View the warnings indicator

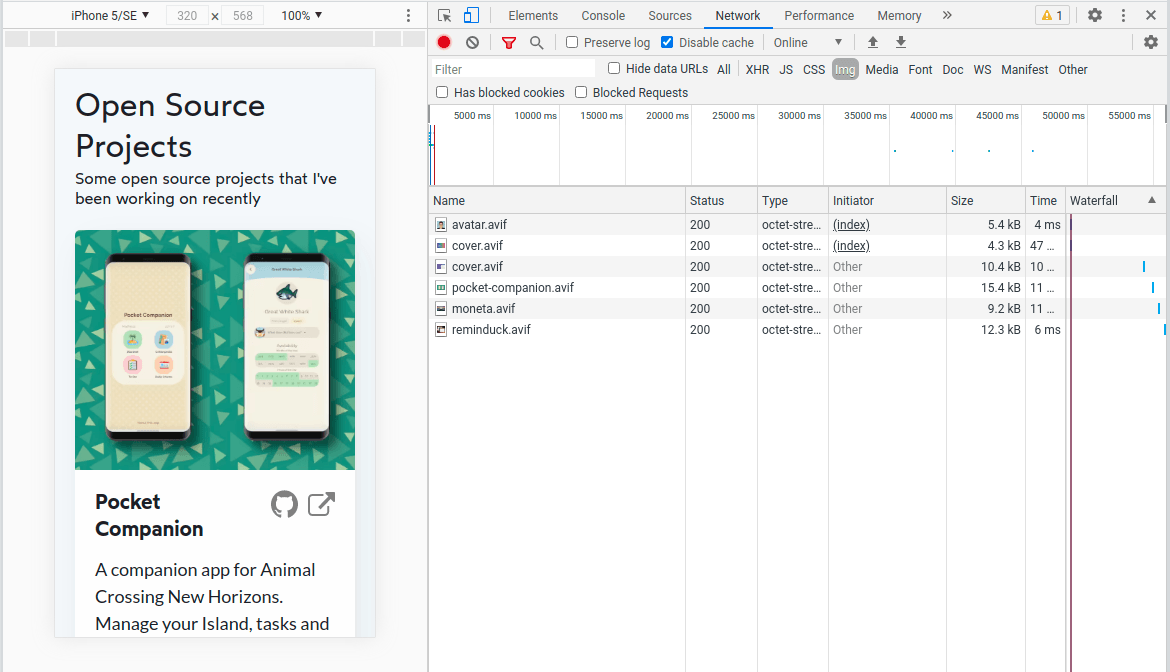click(1051, 15)
